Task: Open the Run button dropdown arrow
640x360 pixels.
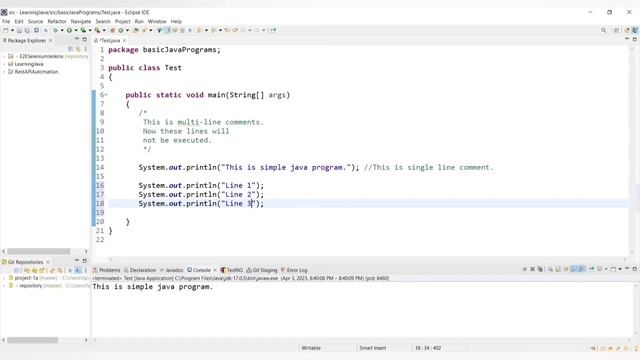Action: coord(76,30)
